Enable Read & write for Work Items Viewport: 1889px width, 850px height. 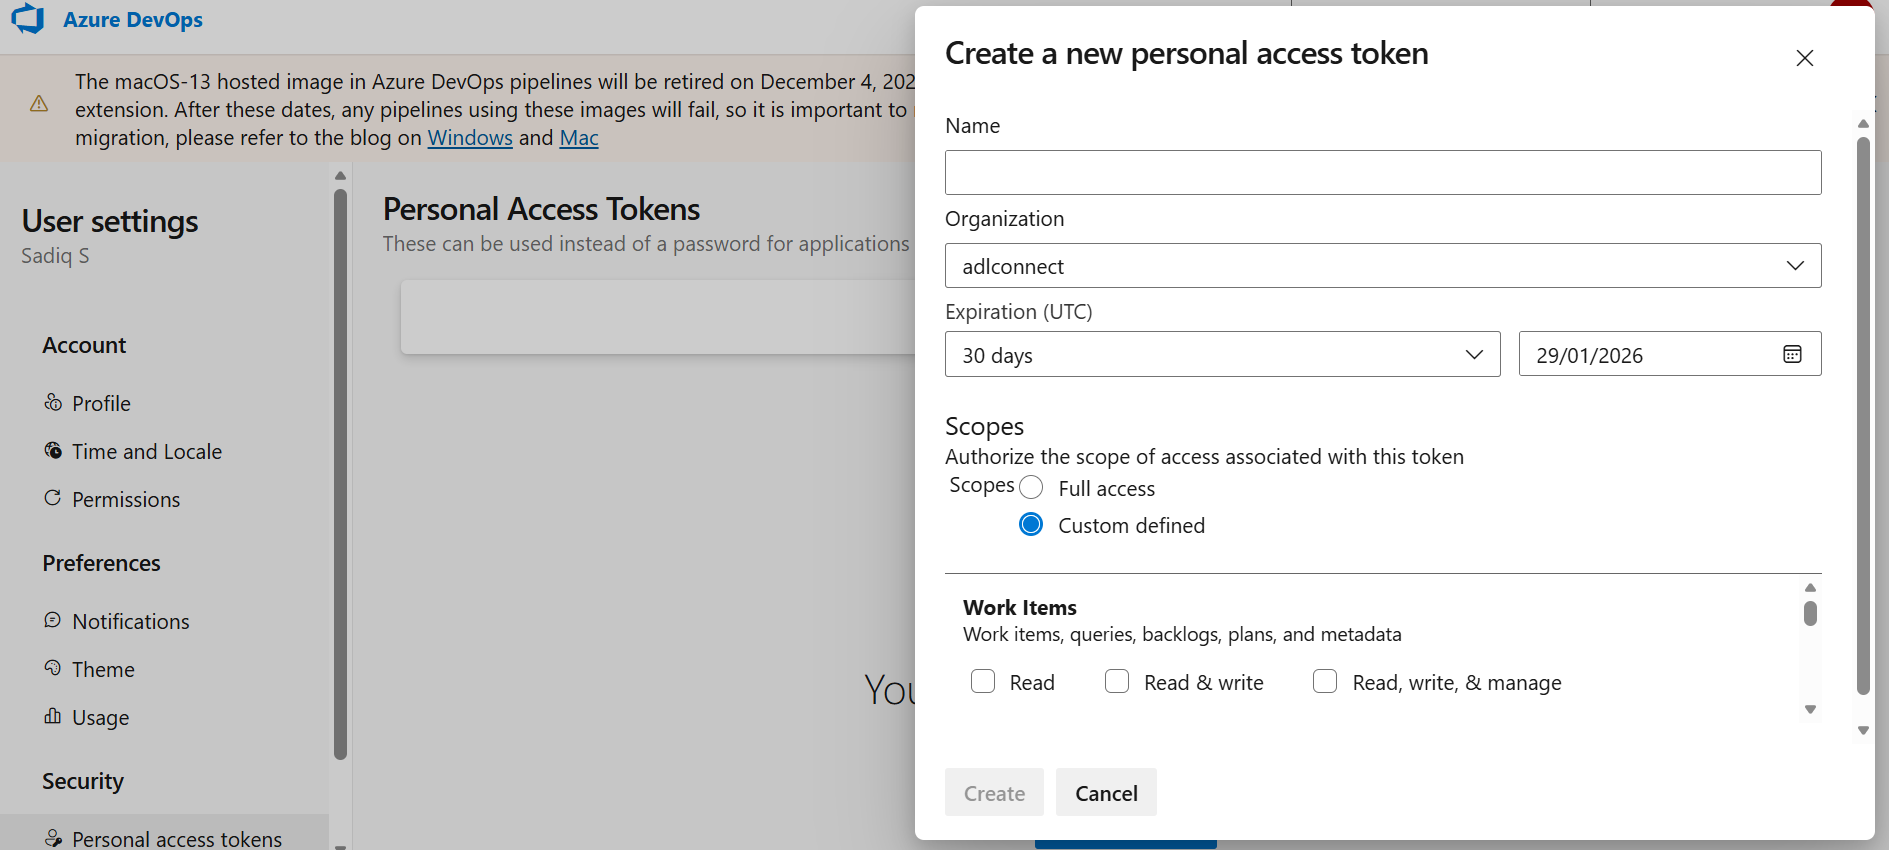[1117, 681]
